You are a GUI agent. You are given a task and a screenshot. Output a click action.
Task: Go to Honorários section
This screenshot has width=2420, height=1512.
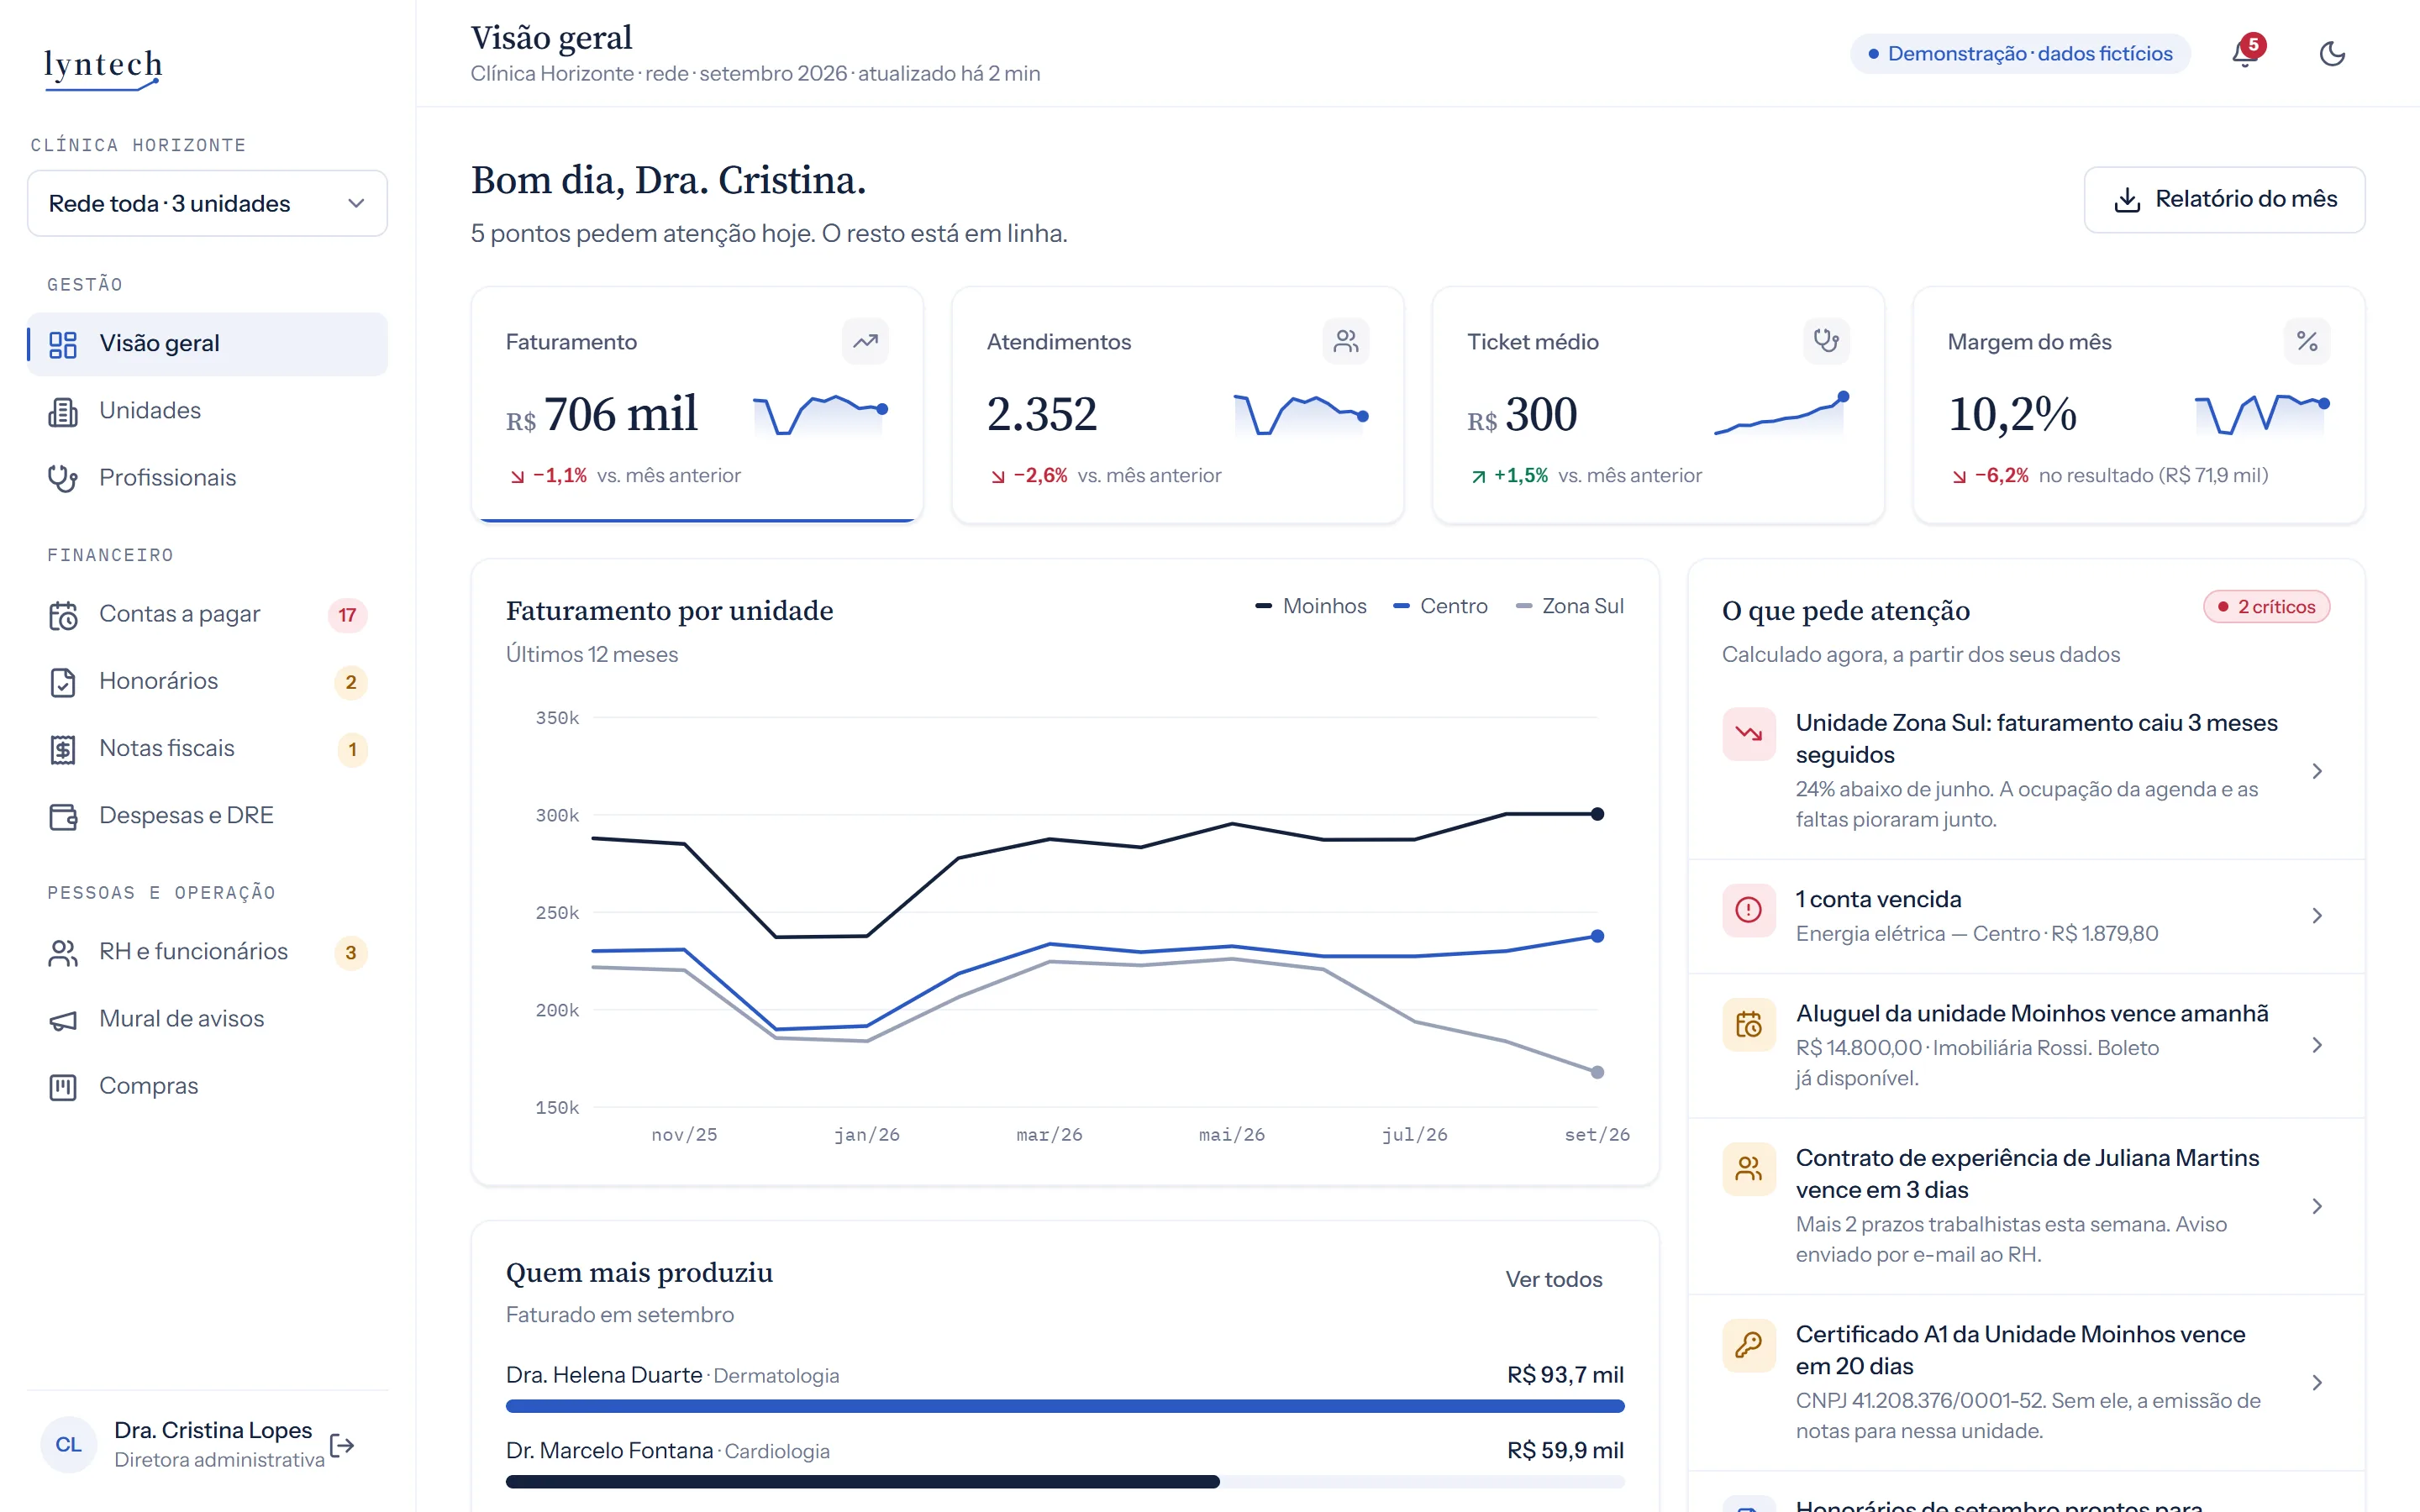[207, 681]
